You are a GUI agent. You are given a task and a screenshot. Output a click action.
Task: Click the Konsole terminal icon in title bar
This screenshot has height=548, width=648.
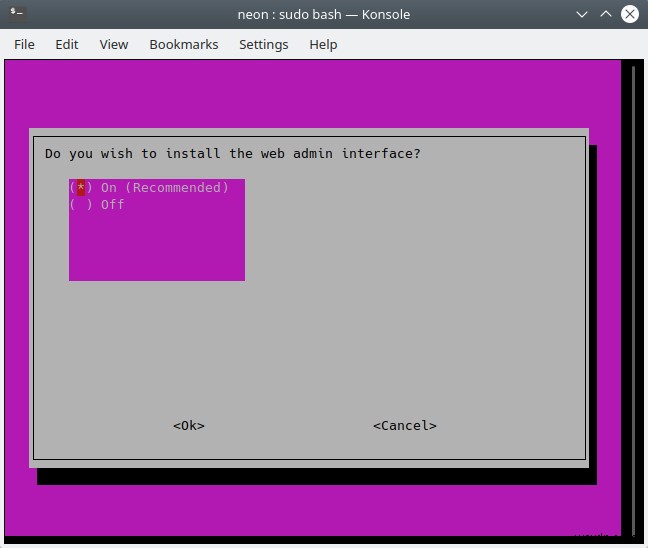(x=17, y=13)
